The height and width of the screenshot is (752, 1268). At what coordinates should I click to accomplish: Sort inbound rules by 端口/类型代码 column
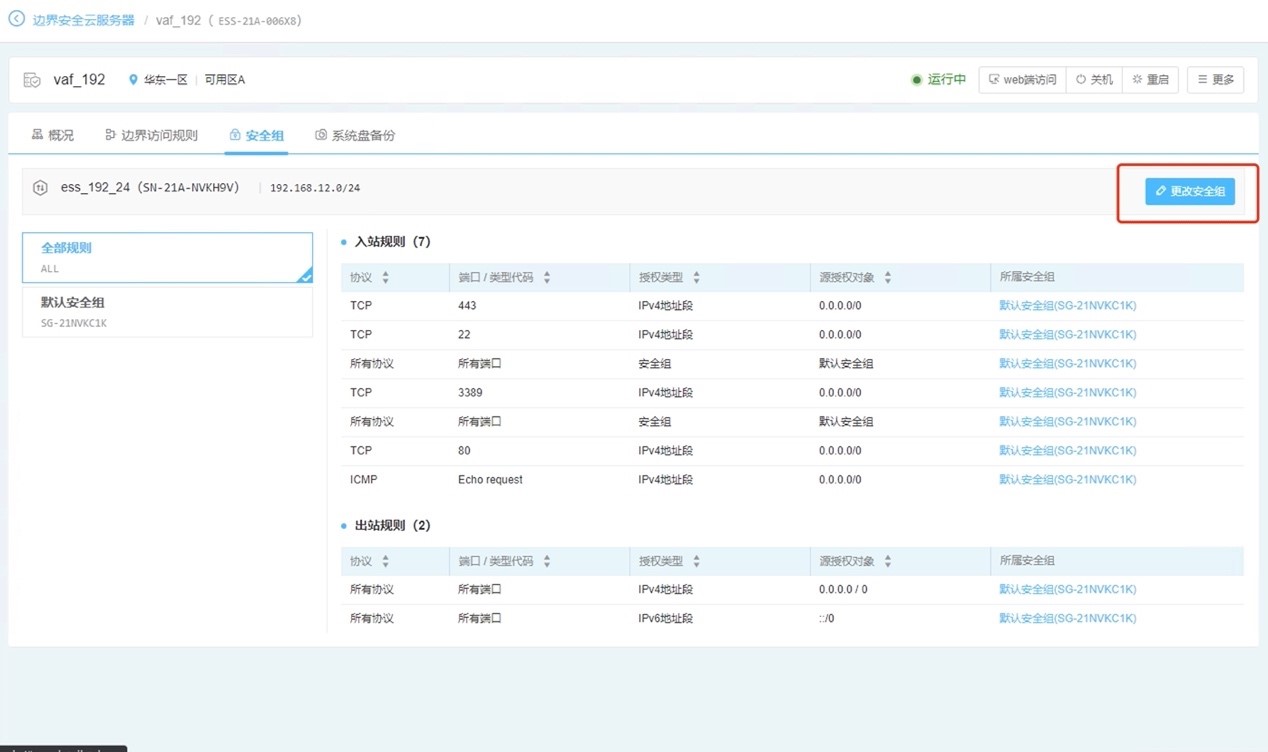coord(546,277)
